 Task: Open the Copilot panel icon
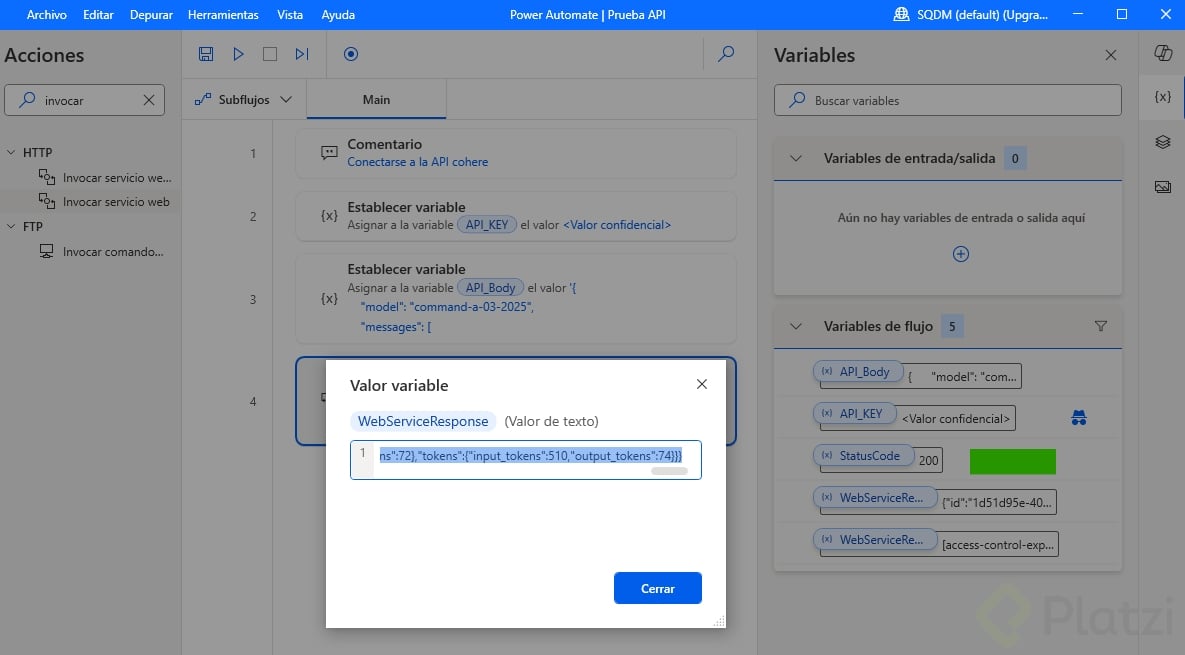point(1163,53)
